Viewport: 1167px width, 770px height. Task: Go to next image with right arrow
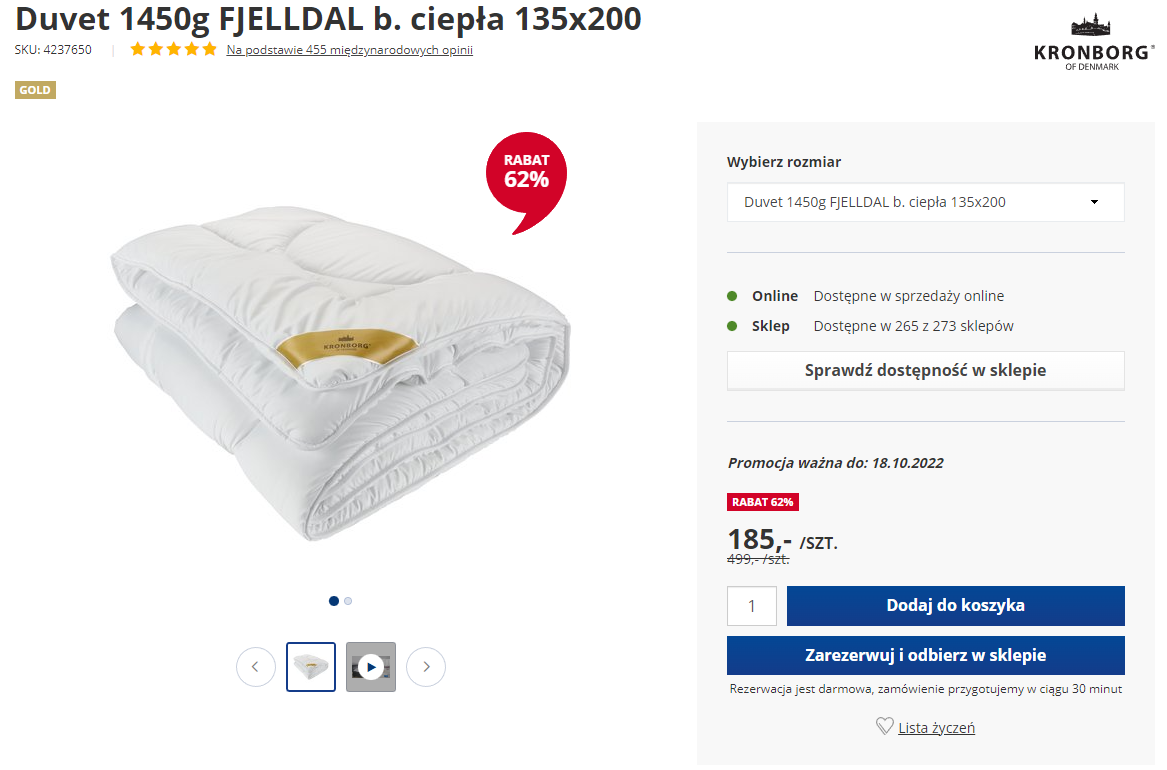tap(426, 667)
